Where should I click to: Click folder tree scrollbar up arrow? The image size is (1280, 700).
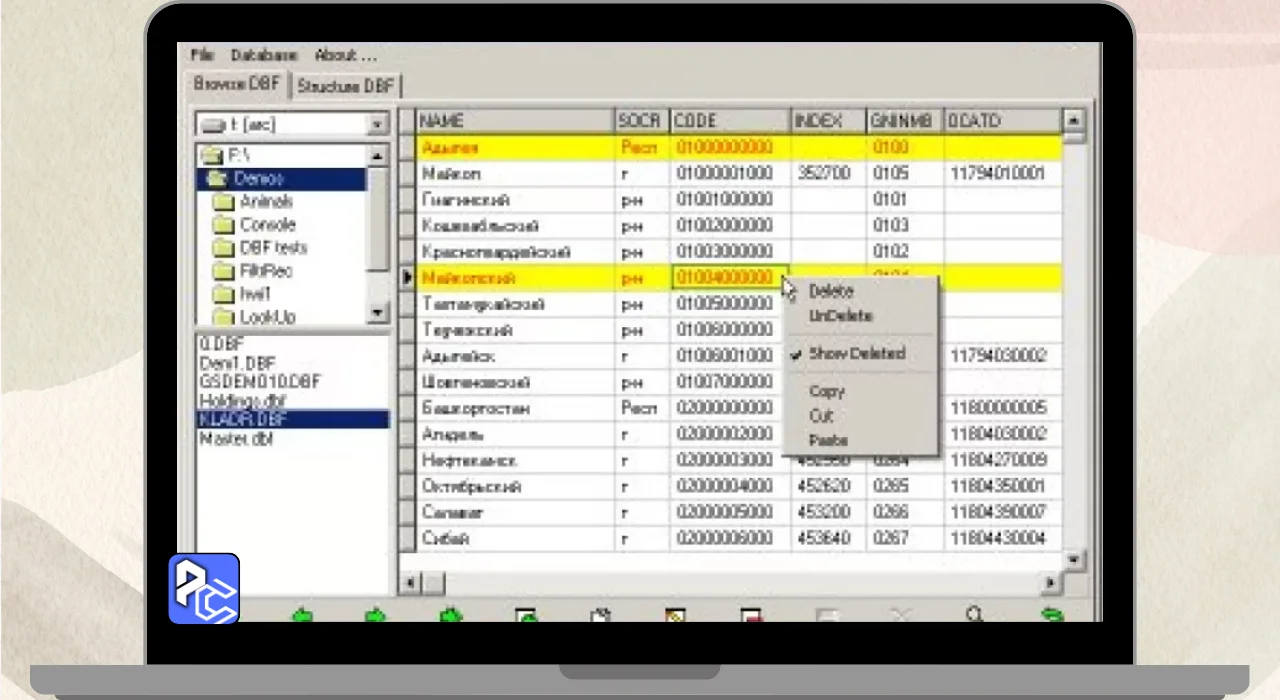[x=377, y=156]
